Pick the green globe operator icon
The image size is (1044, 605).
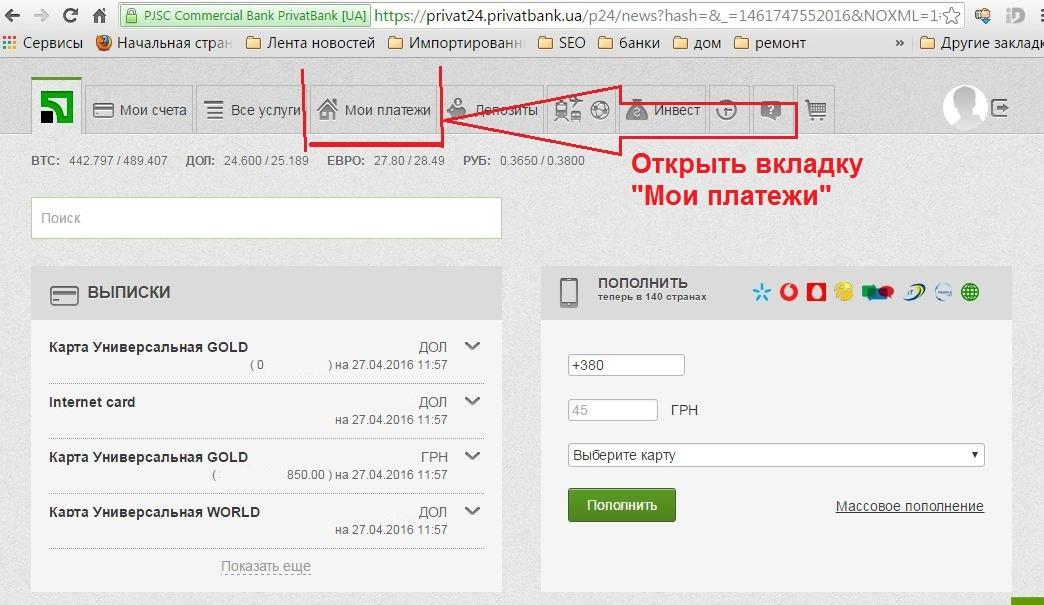click(969, 292)
